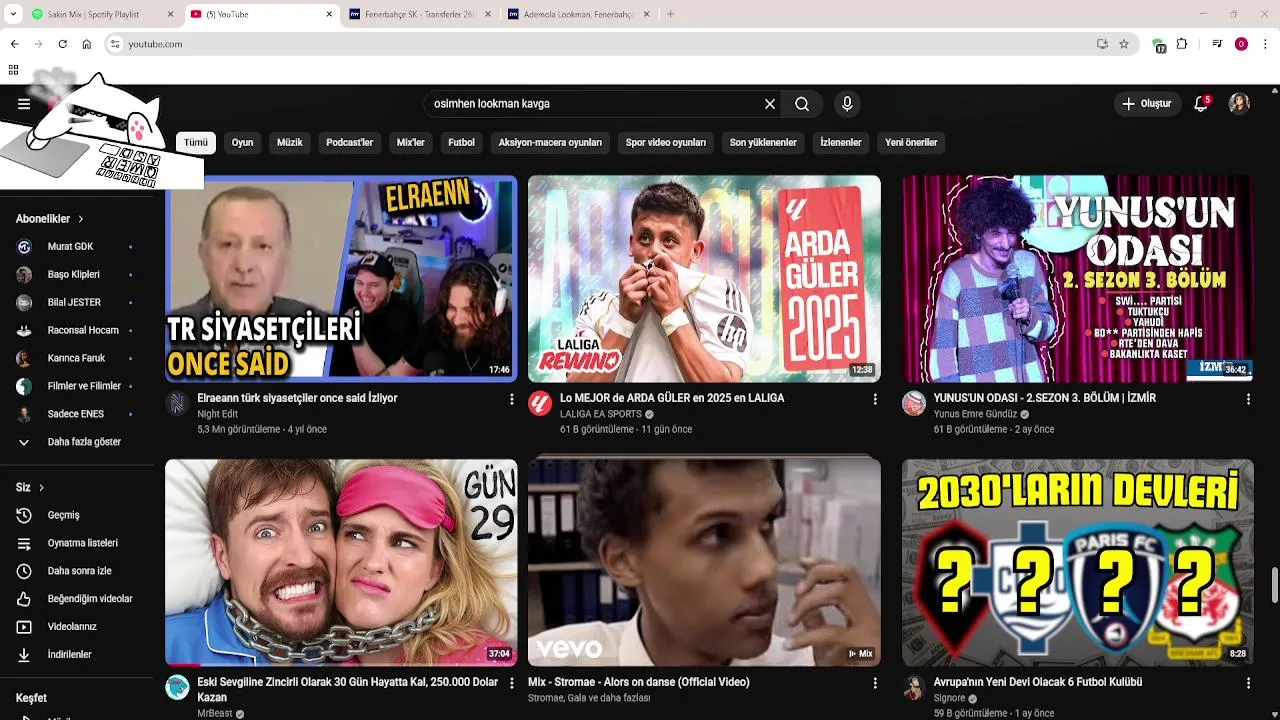The height and width of the screenshot is (720, 1280).
Task: Open Elraenn TR Siyasetçileri video thumbnail
Action: 341,279
